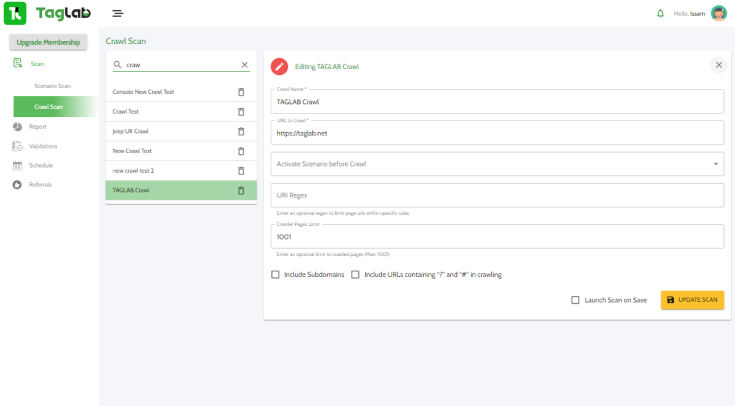Select the New Crawl Test row
Screen dimensions: 735x406
[x=181, y=151]
